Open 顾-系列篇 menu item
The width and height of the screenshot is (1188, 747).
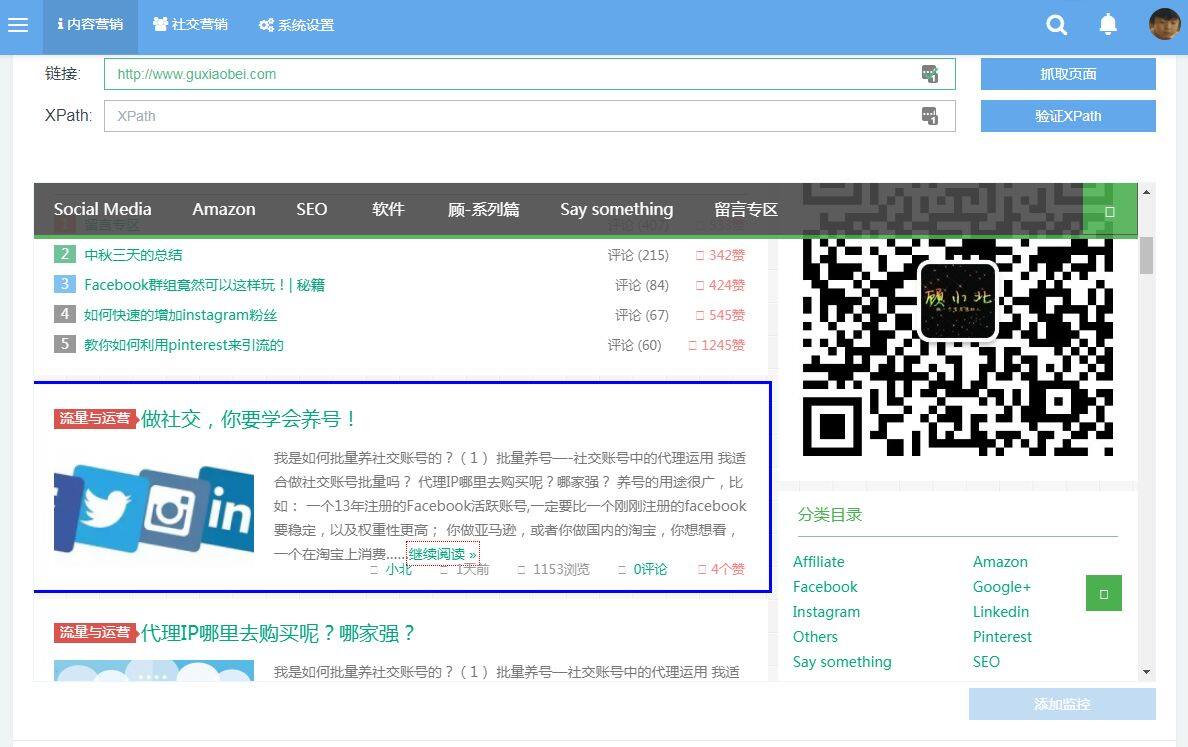[x=483, y=209]
